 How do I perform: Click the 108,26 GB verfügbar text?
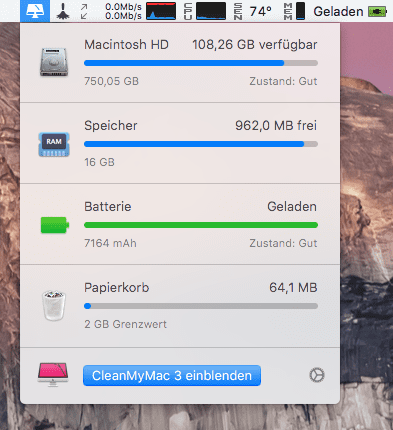coord(255,45)
